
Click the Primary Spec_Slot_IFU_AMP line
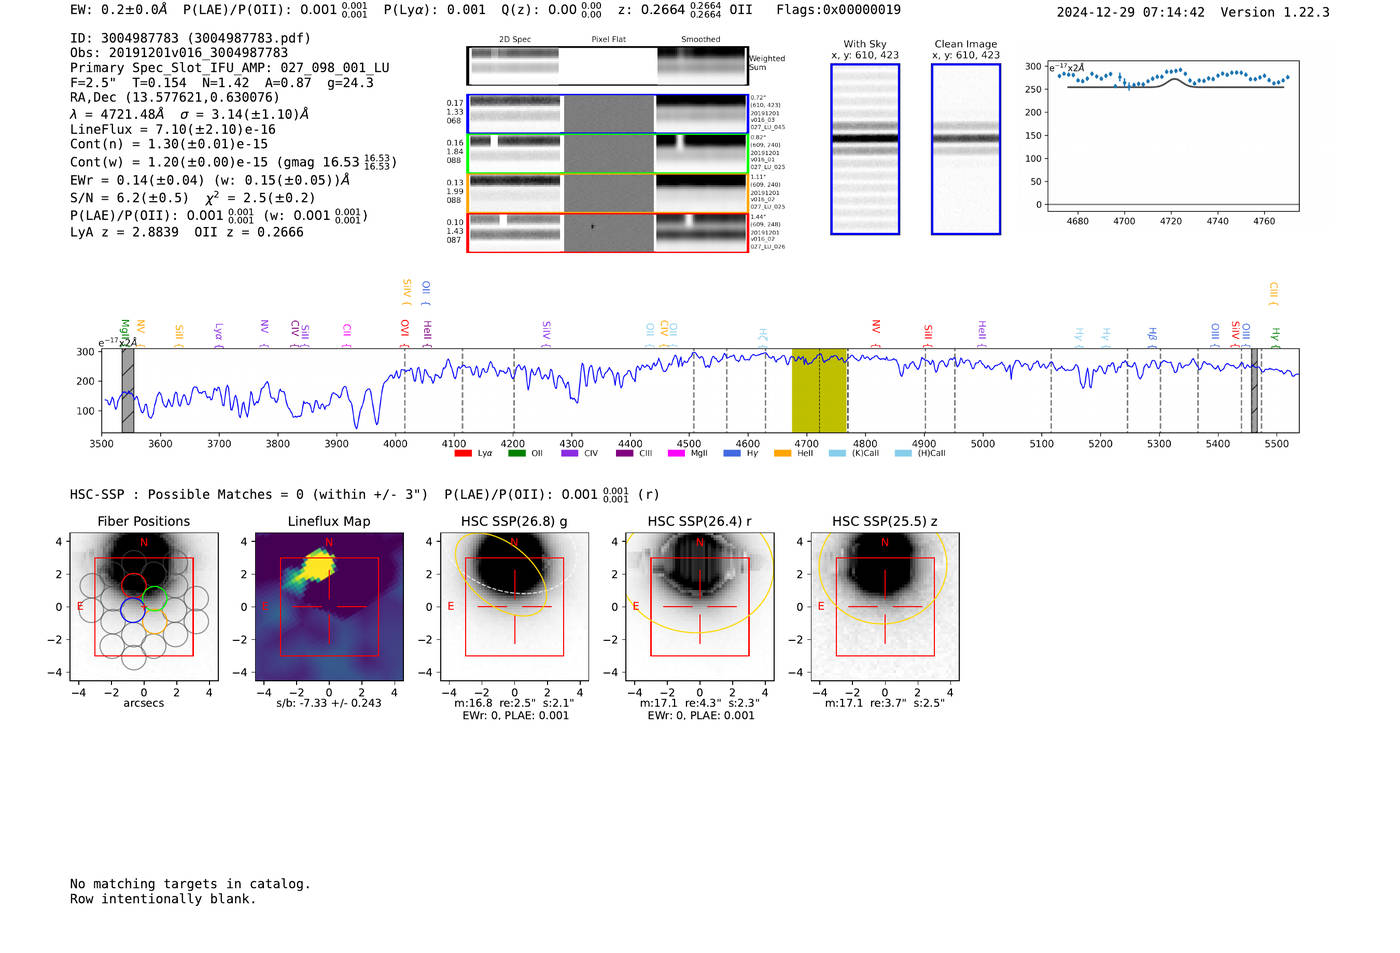230,68
